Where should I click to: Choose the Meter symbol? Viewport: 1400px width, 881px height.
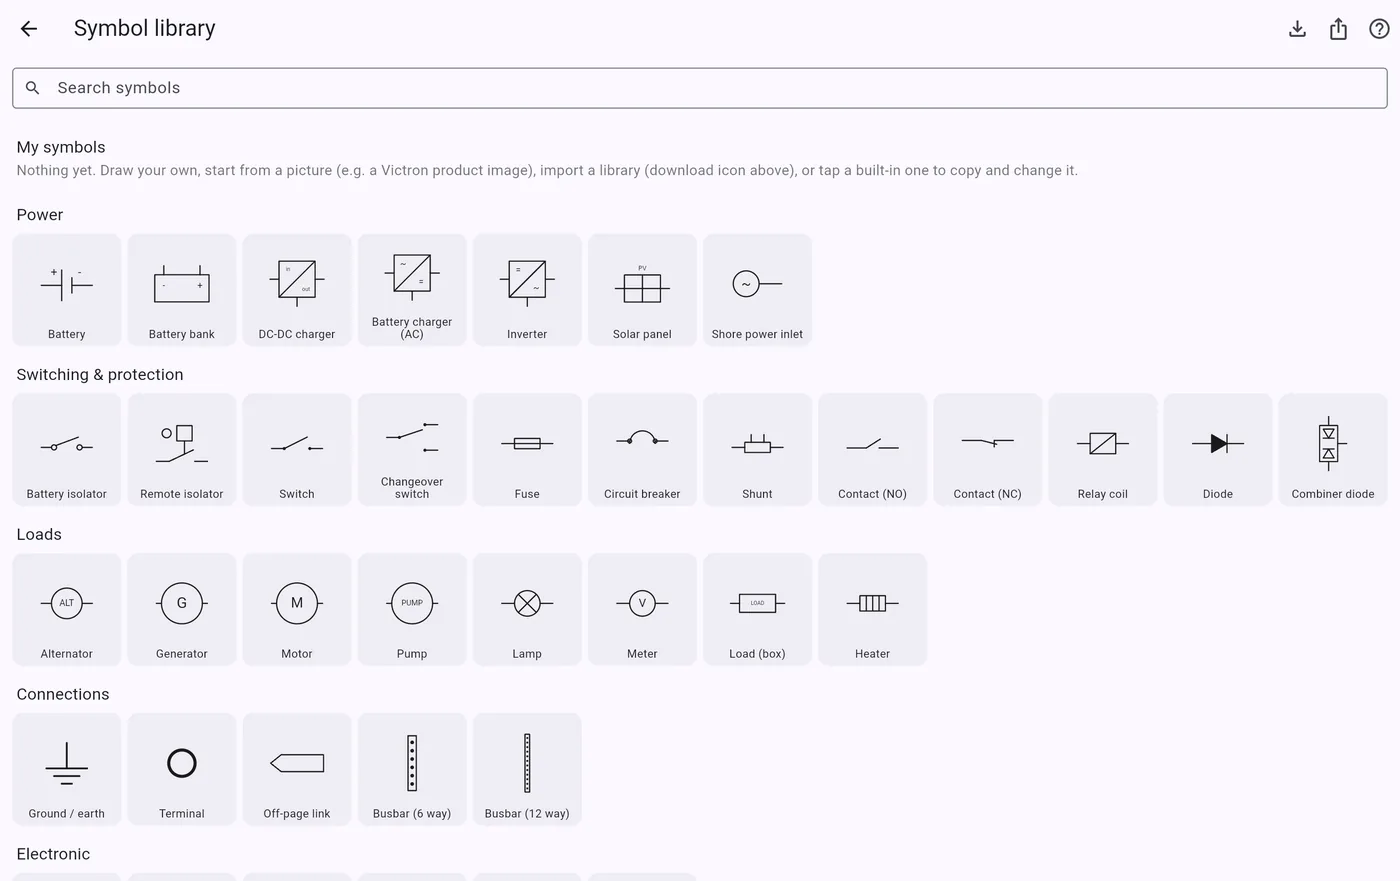pyautogui.click(x=642, y=610)
